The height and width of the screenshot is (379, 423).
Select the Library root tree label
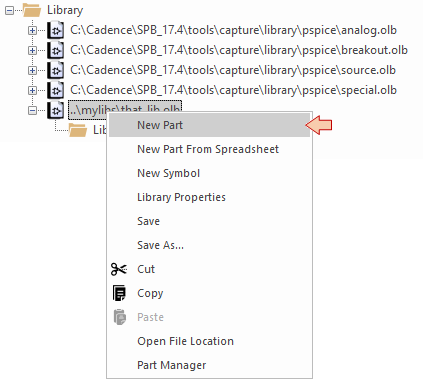pyautogui.click(x=65, y=10)
